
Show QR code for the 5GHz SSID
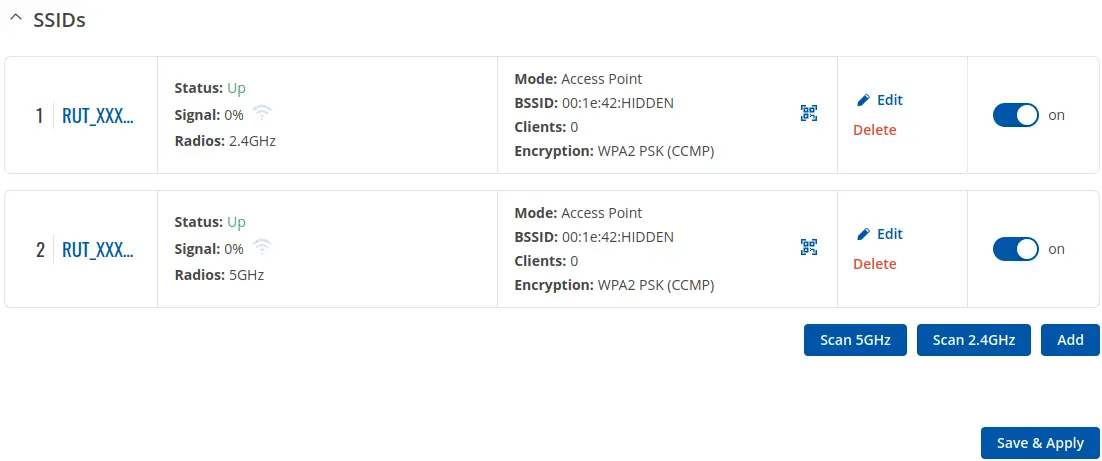[x=809, y=247]
